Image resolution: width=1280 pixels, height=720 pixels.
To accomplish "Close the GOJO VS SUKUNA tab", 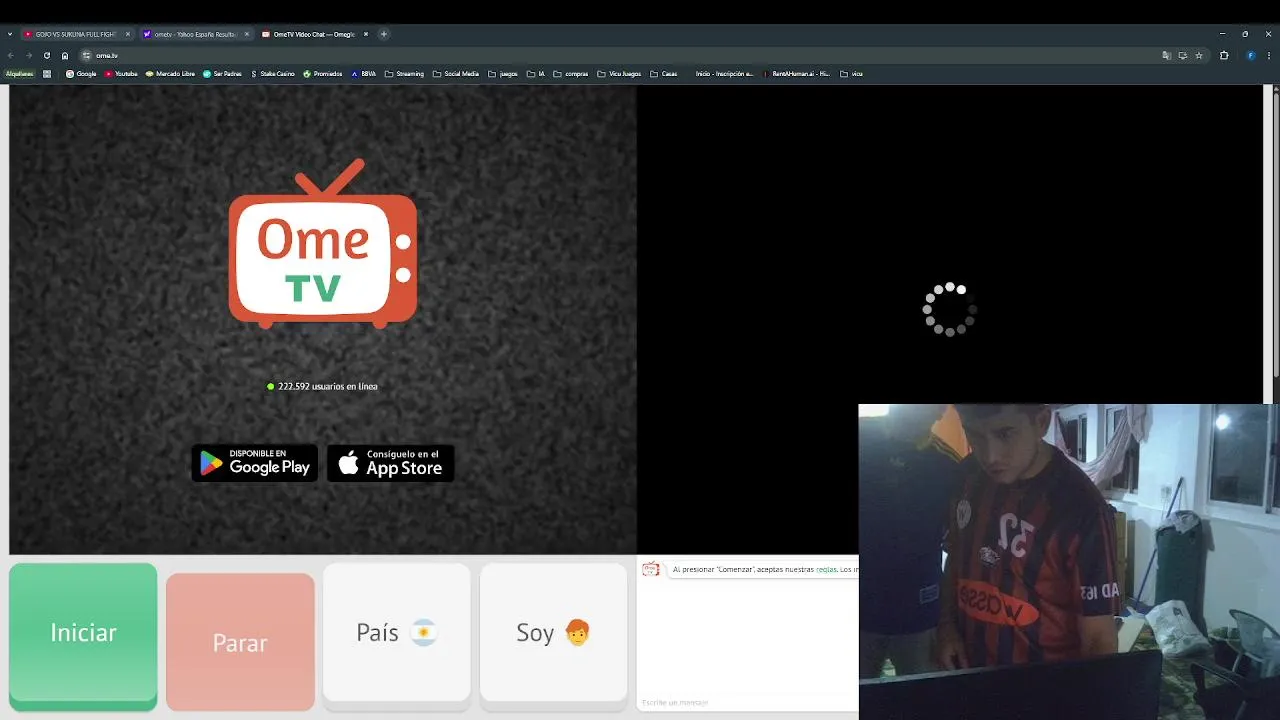I will 128,34.
